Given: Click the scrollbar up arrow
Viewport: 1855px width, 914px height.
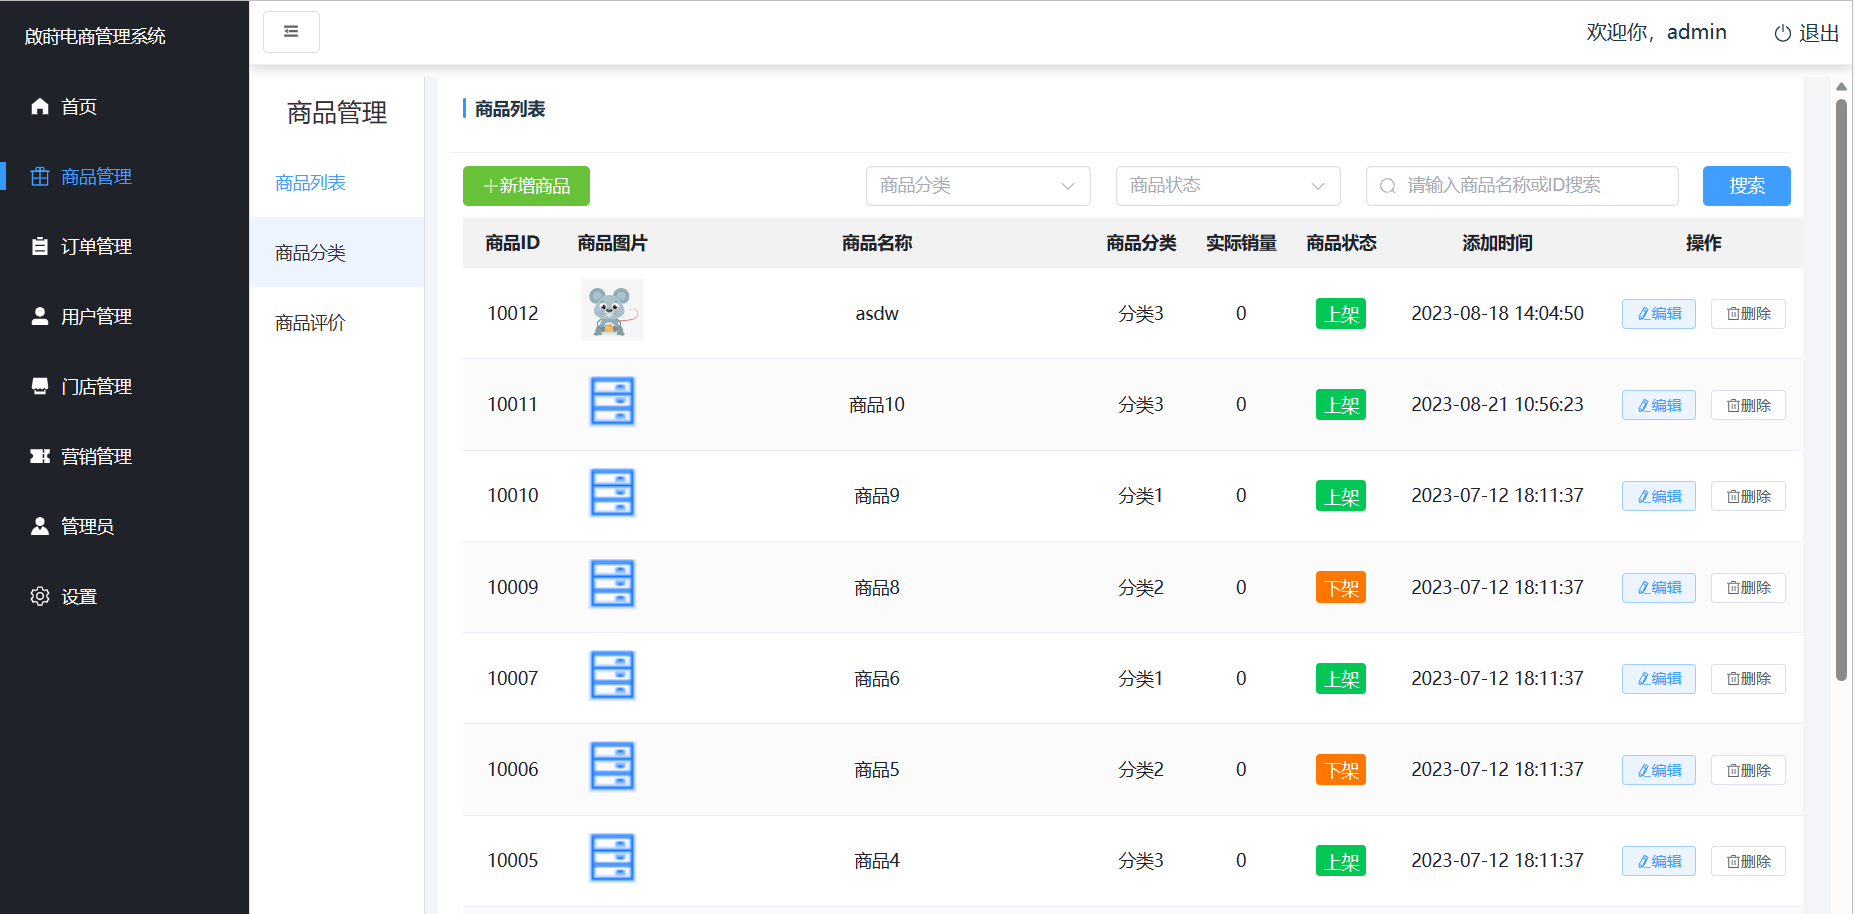Looking at the screenshot, I should tap(1841, 87).
